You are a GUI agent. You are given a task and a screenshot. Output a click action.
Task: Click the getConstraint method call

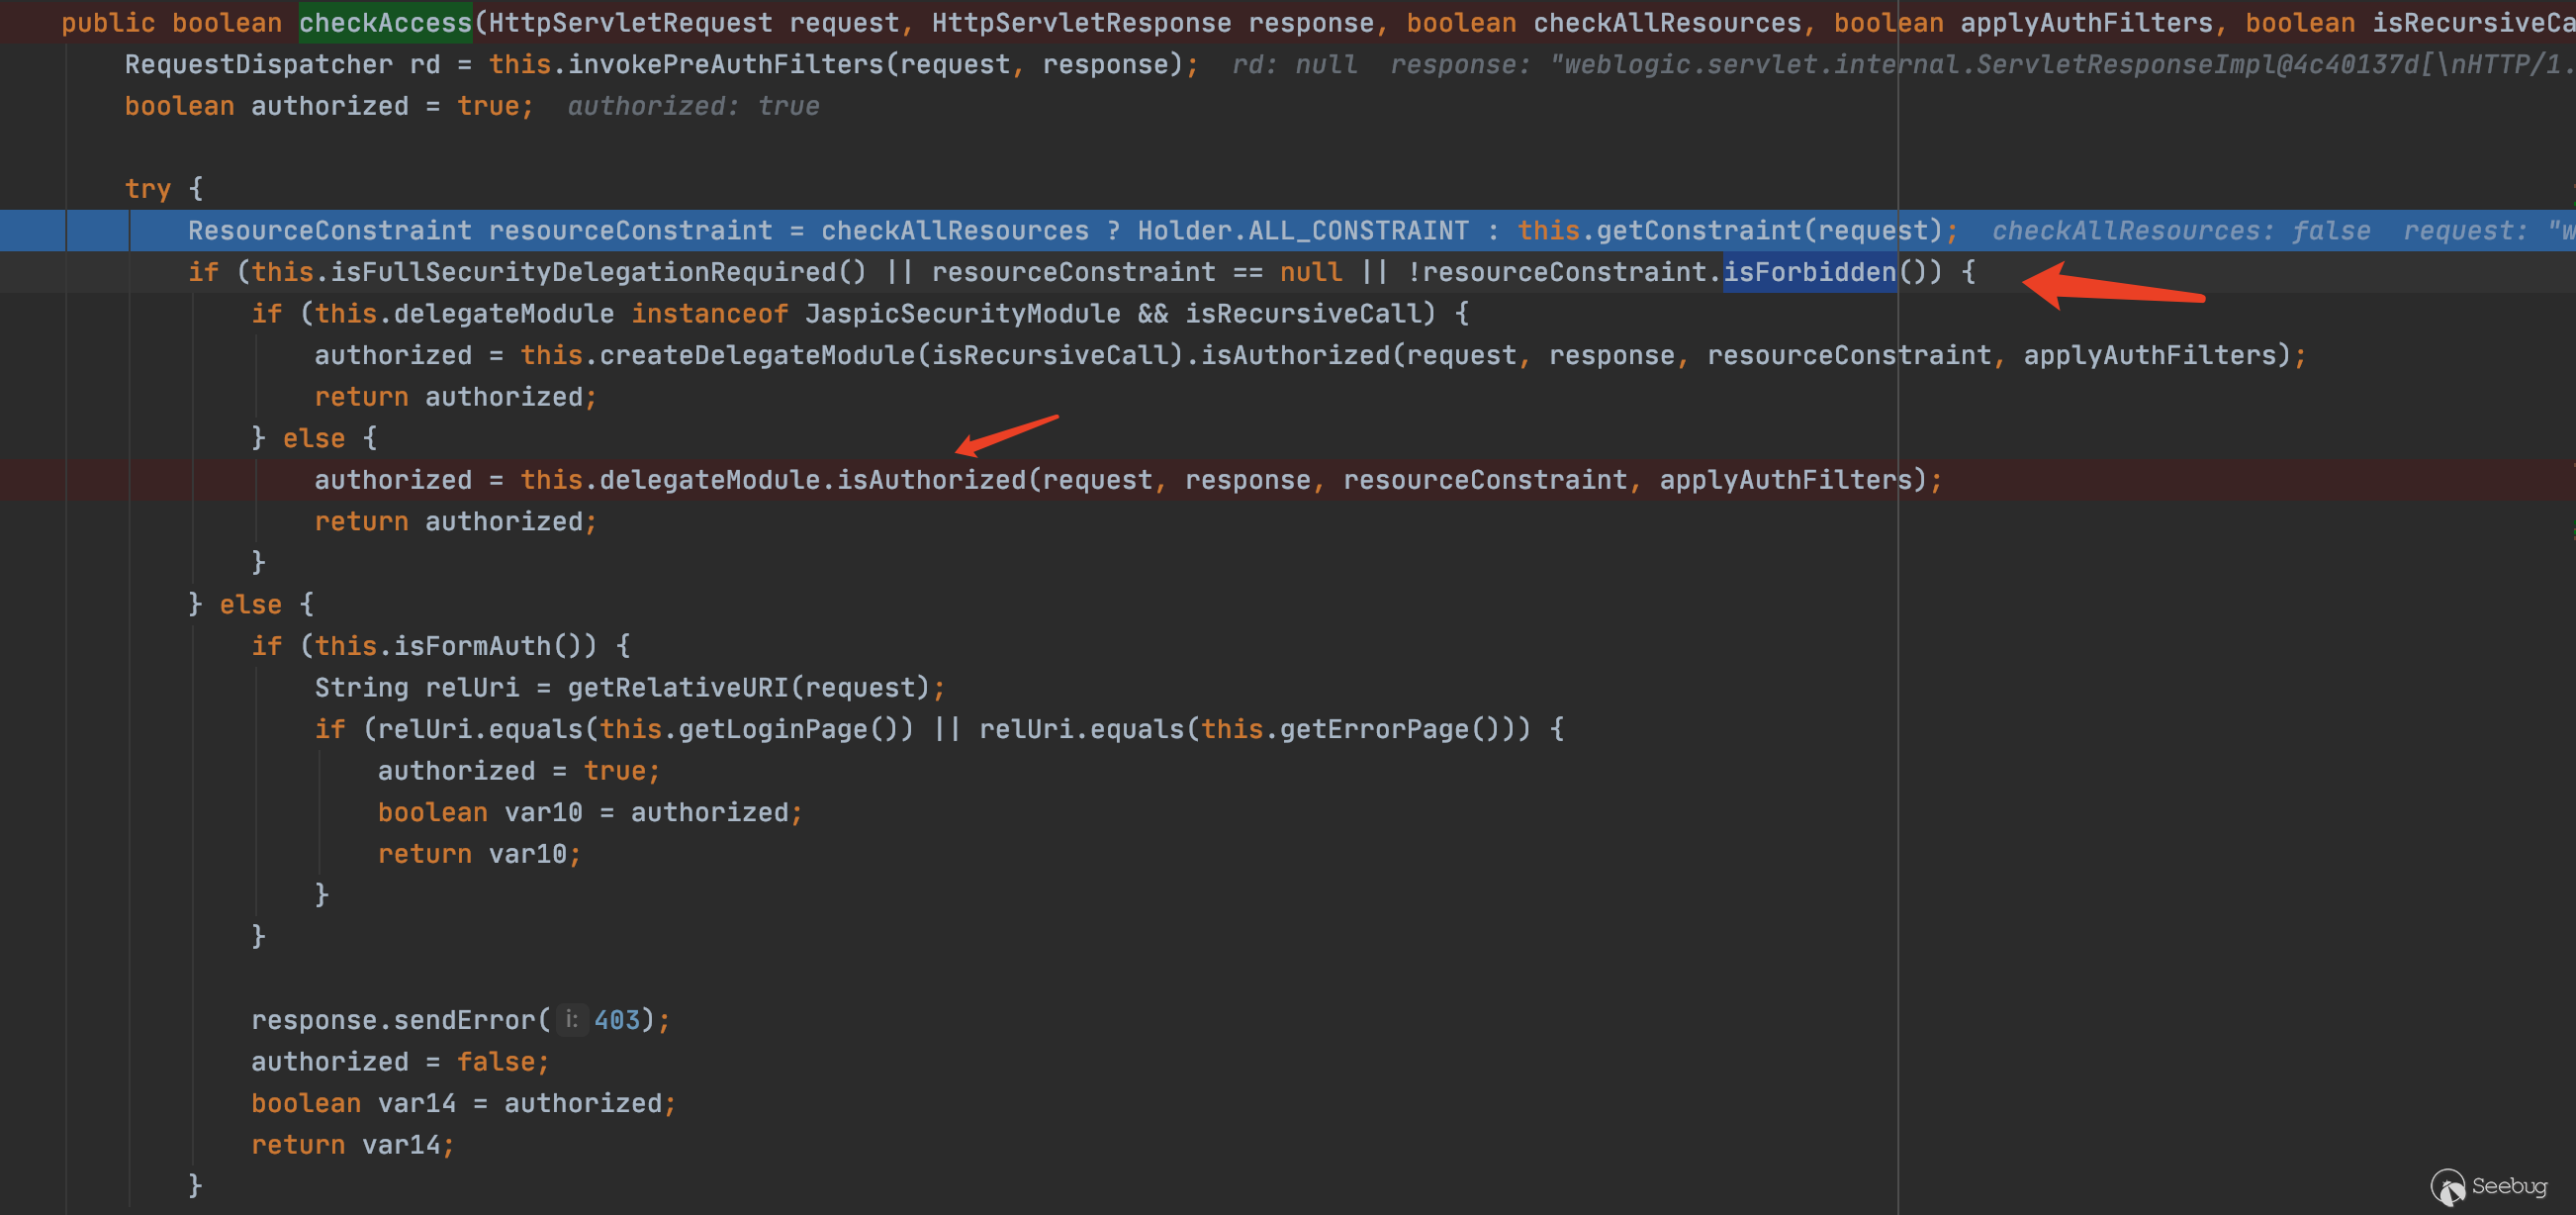(1700, 231)
